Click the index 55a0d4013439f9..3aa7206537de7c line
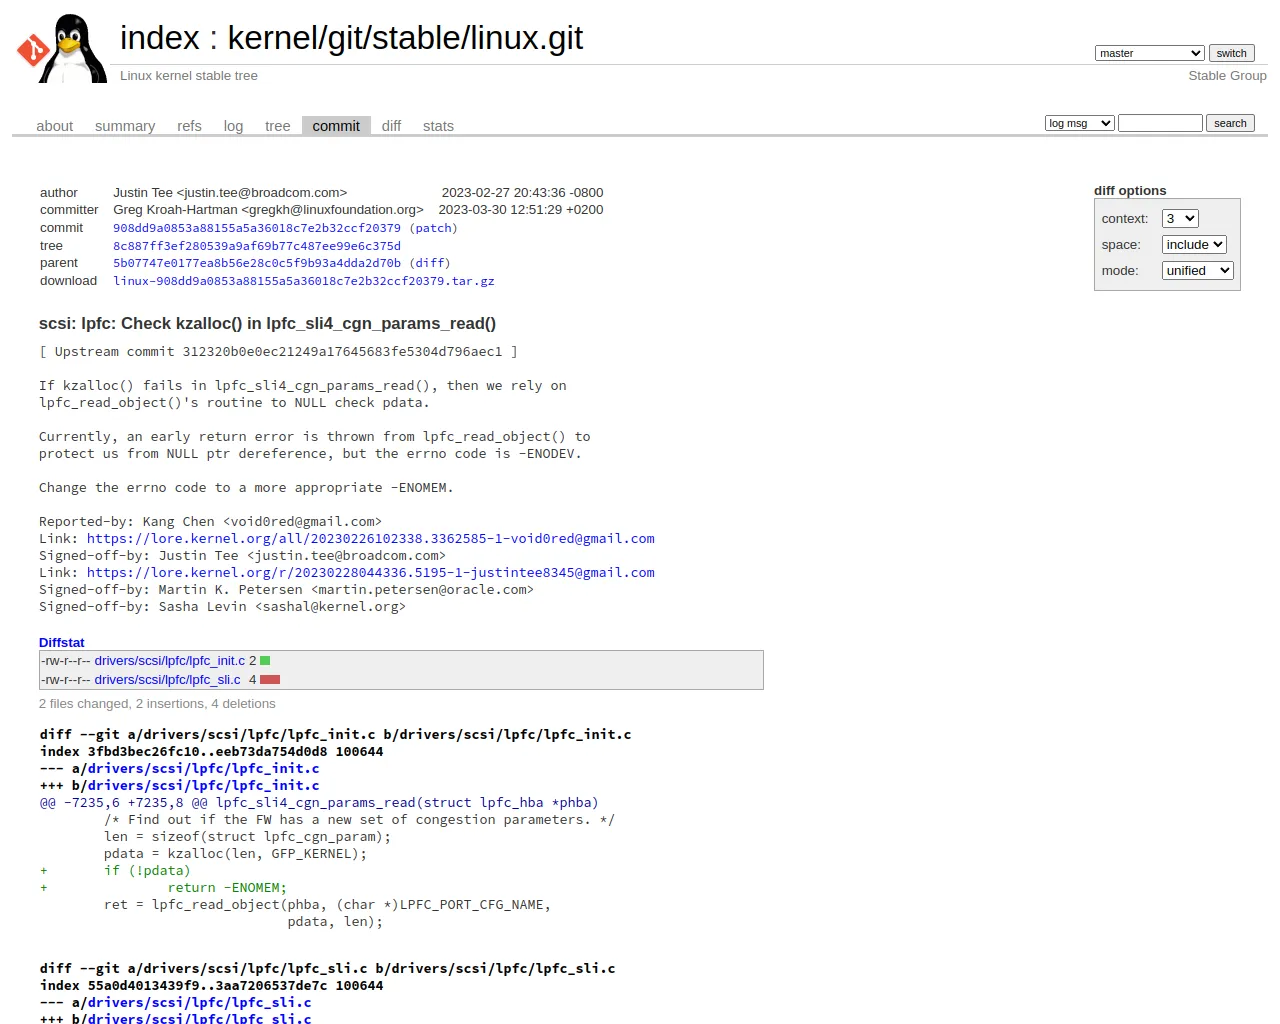The width and height of the screenshot is (1280, 1024). (x=212, y=986)
